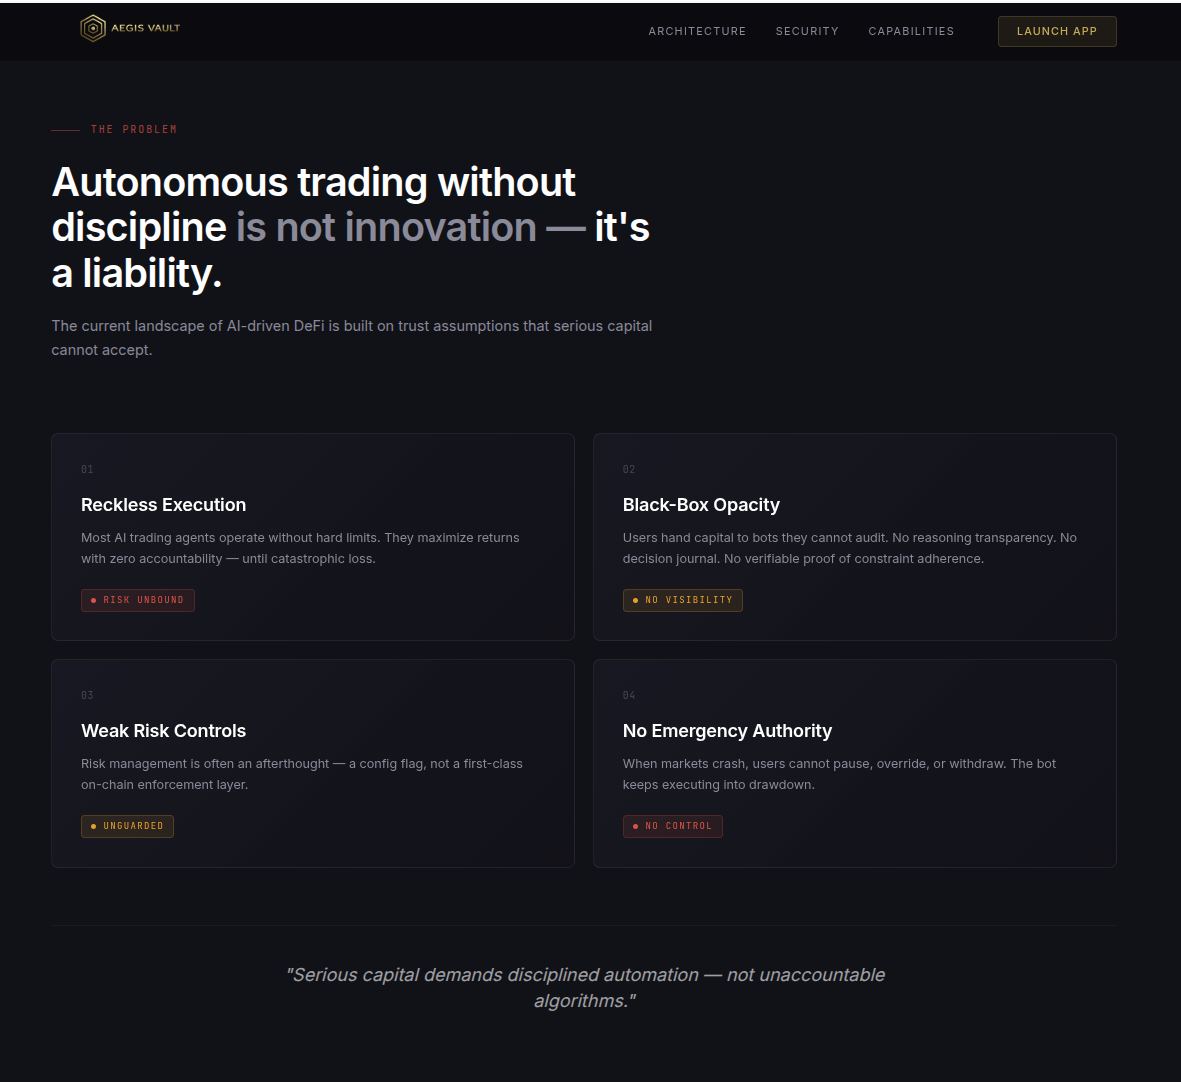Click the 01 card number label
Screen dimensions: 1181x1082
[x=87, y=469]
